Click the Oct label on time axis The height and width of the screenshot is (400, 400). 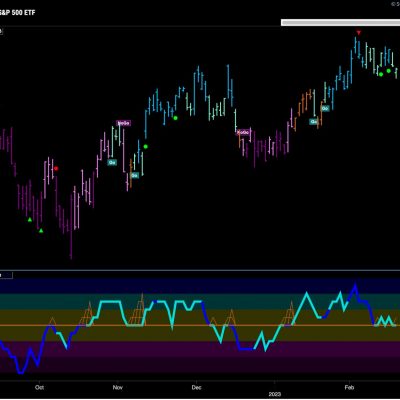coord(40,387)
